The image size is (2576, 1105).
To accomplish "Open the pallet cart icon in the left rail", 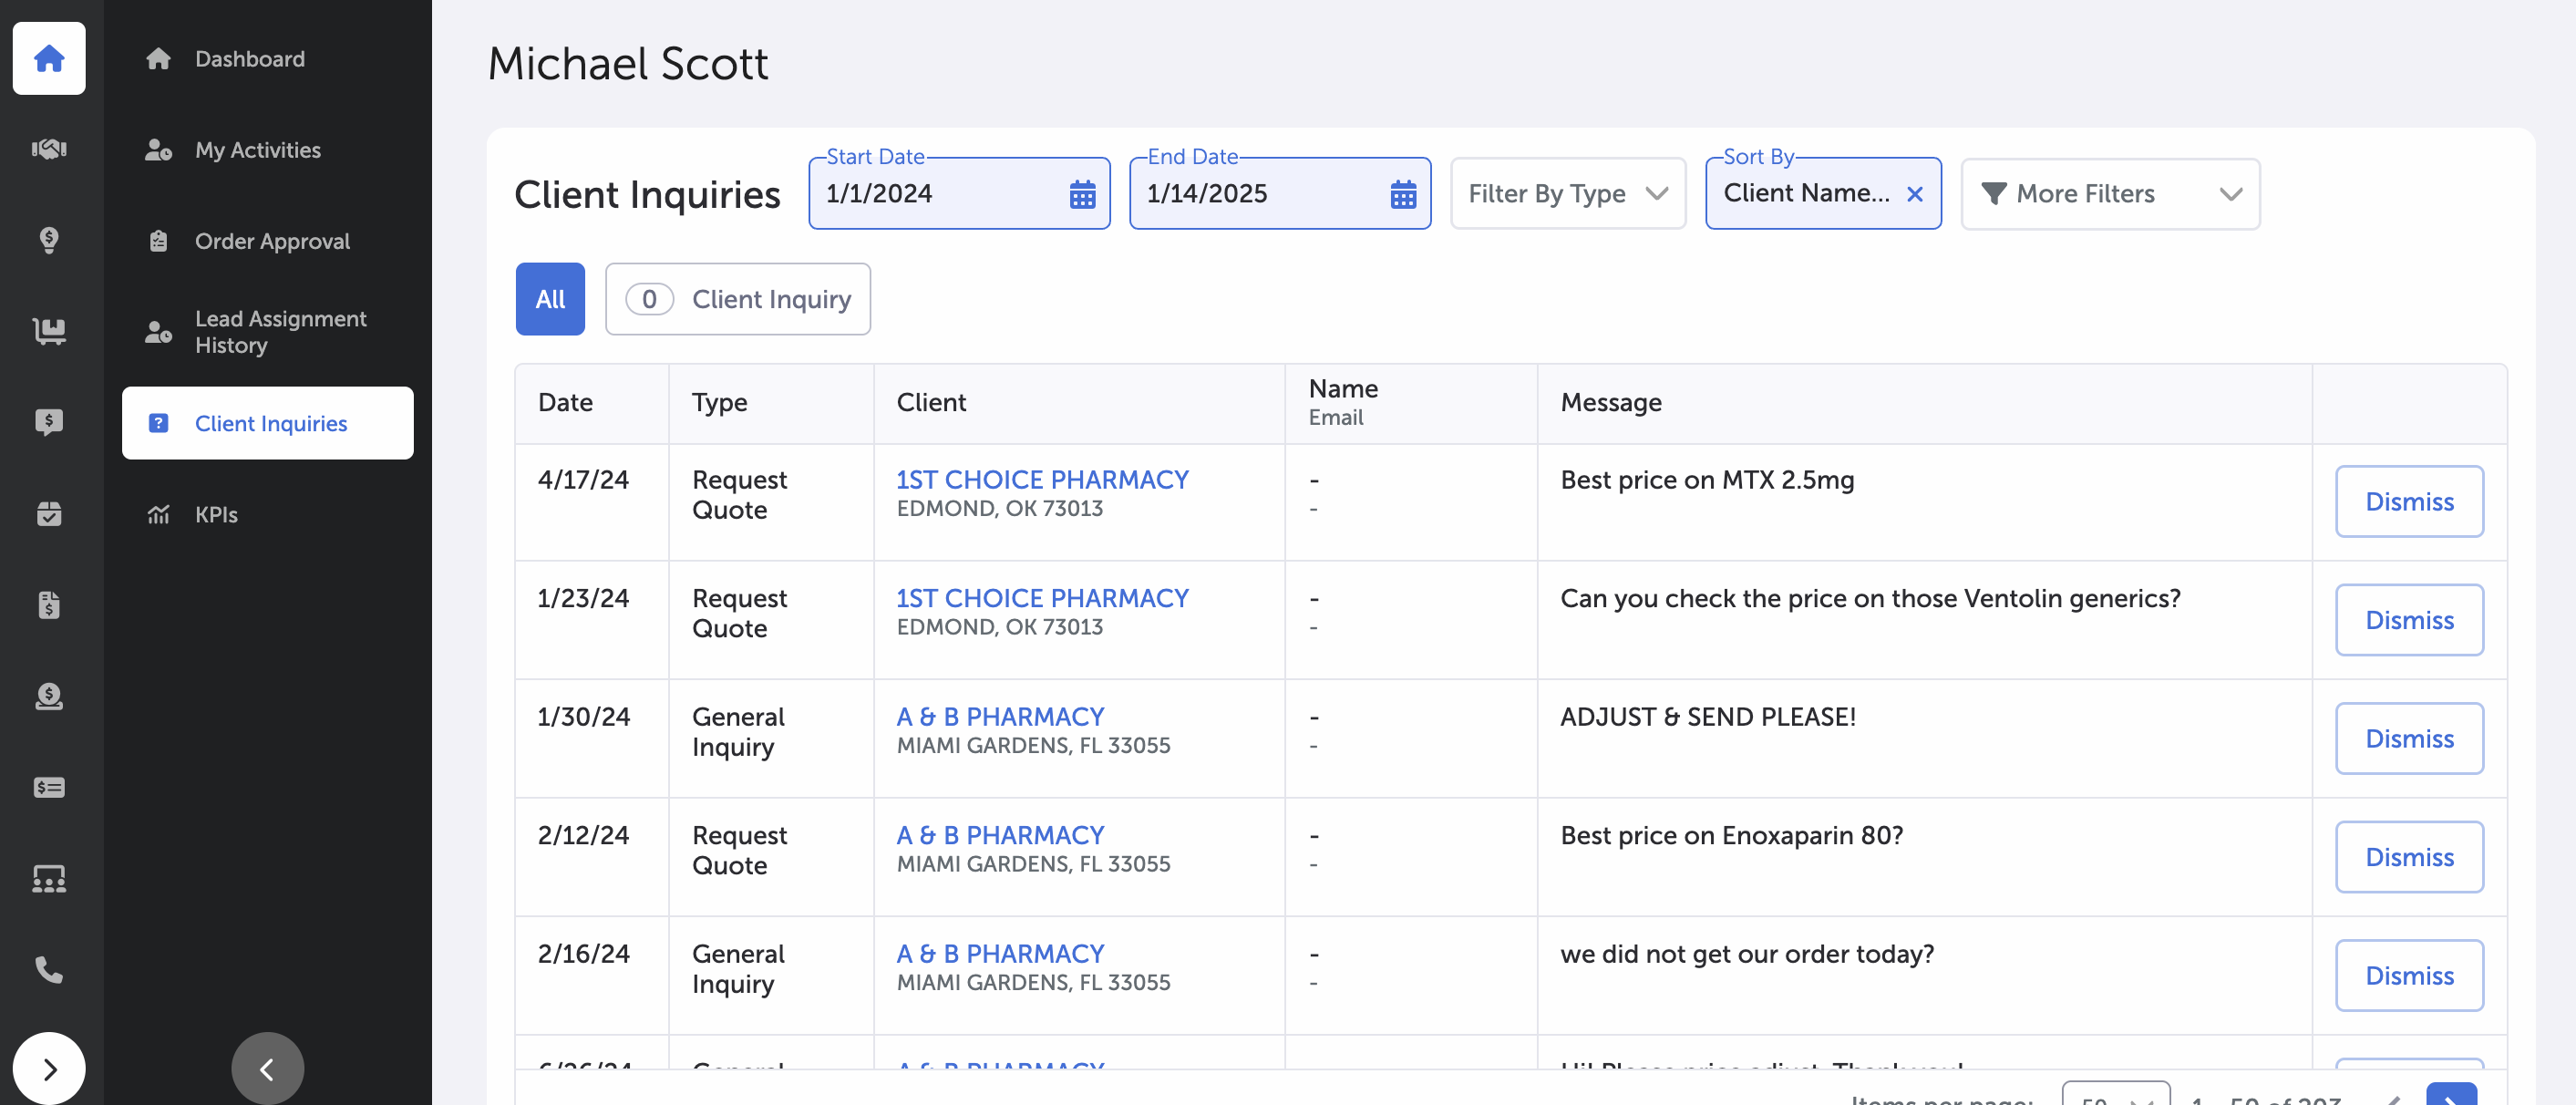I will coord(49,331).
